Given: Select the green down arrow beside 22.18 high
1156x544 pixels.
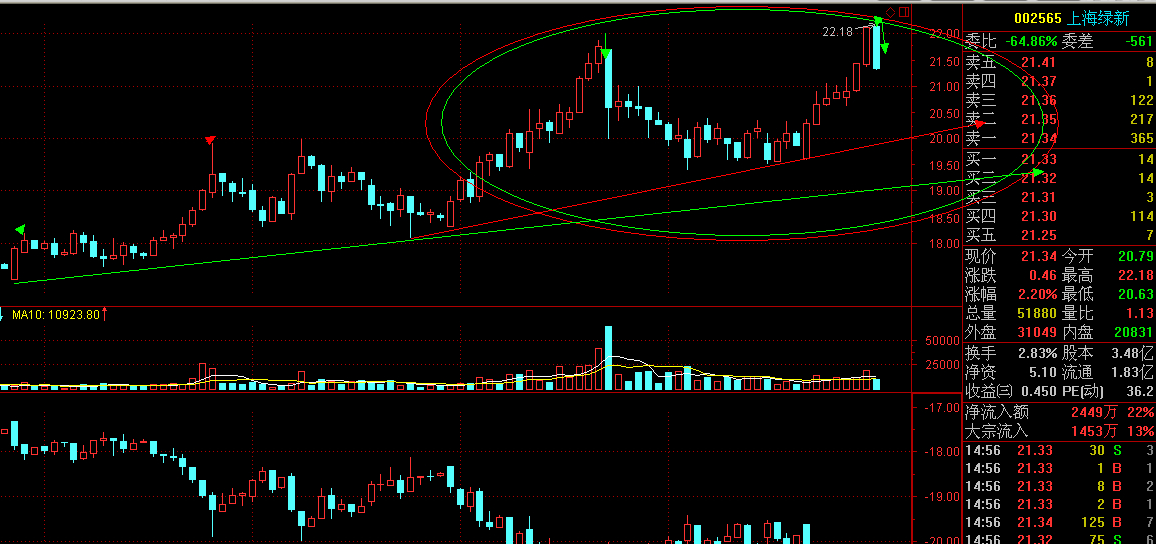Looking at the screenshot, I should [x=884, y=48].
